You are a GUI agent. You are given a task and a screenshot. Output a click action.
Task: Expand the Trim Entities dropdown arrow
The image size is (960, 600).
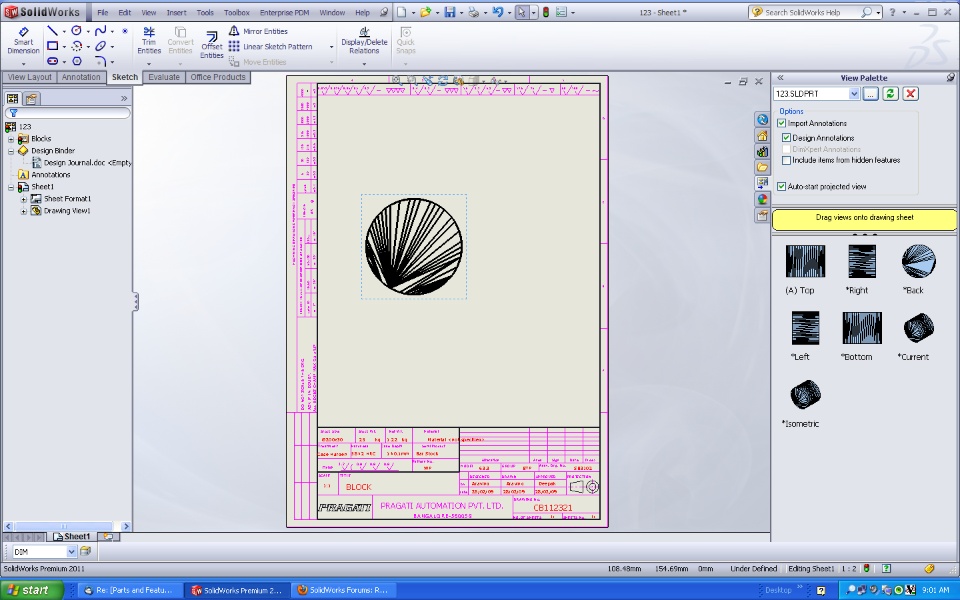(149, 64)
